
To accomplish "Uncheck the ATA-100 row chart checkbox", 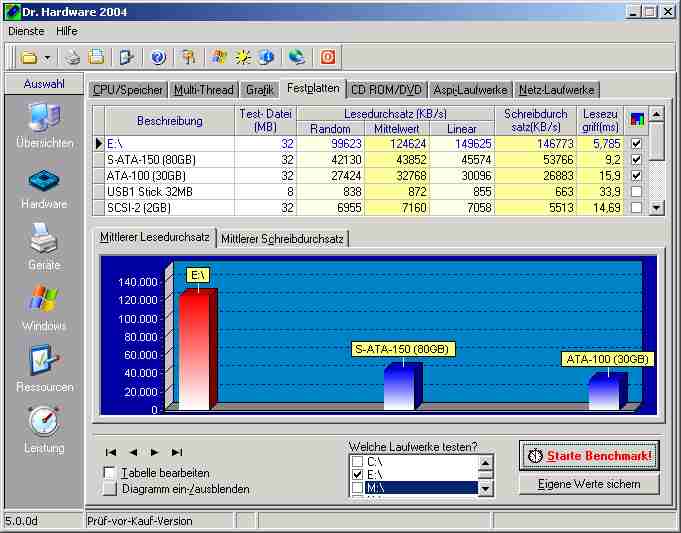I will [636, 175].
